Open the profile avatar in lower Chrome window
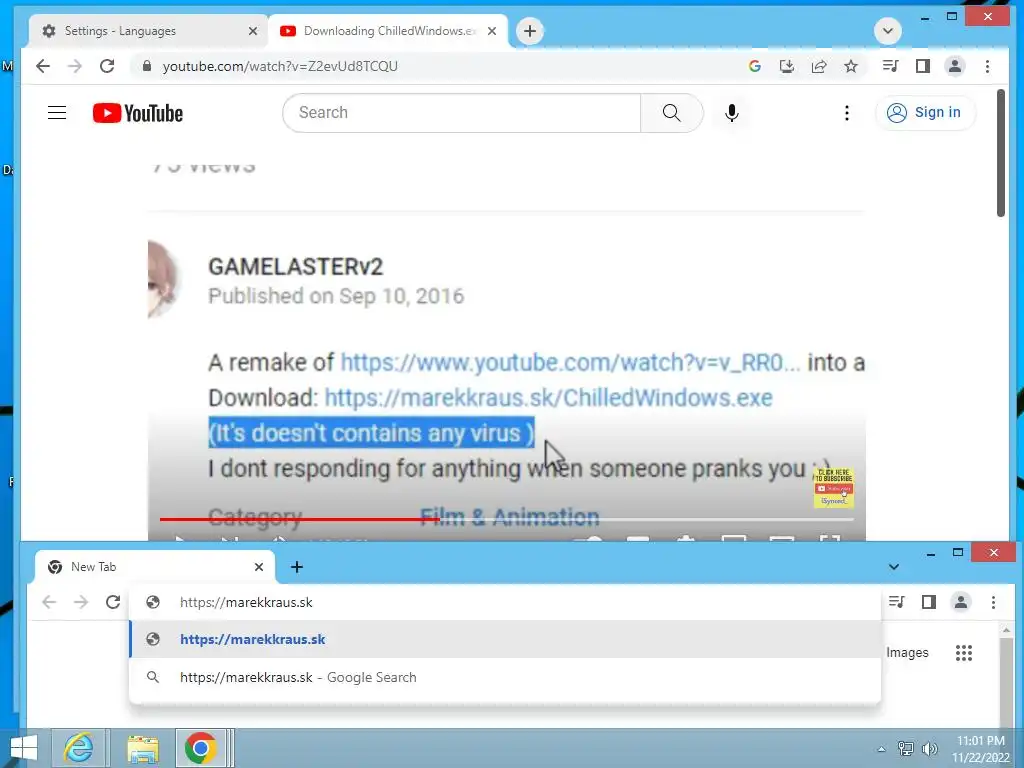 (961, 602)
